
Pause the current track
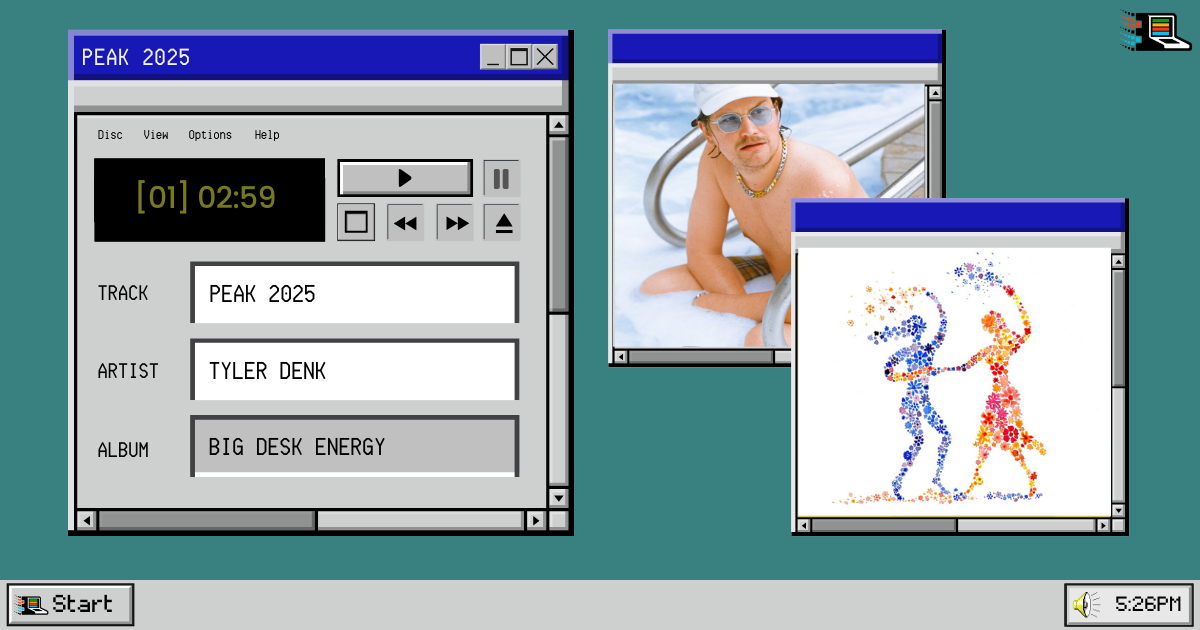tap(501, 179)
